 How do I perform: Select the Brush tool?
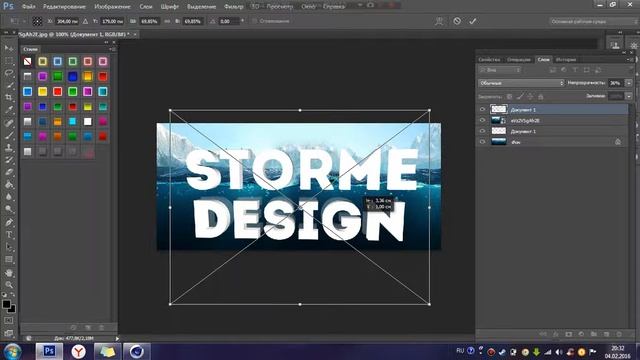(x=9, y=135)
